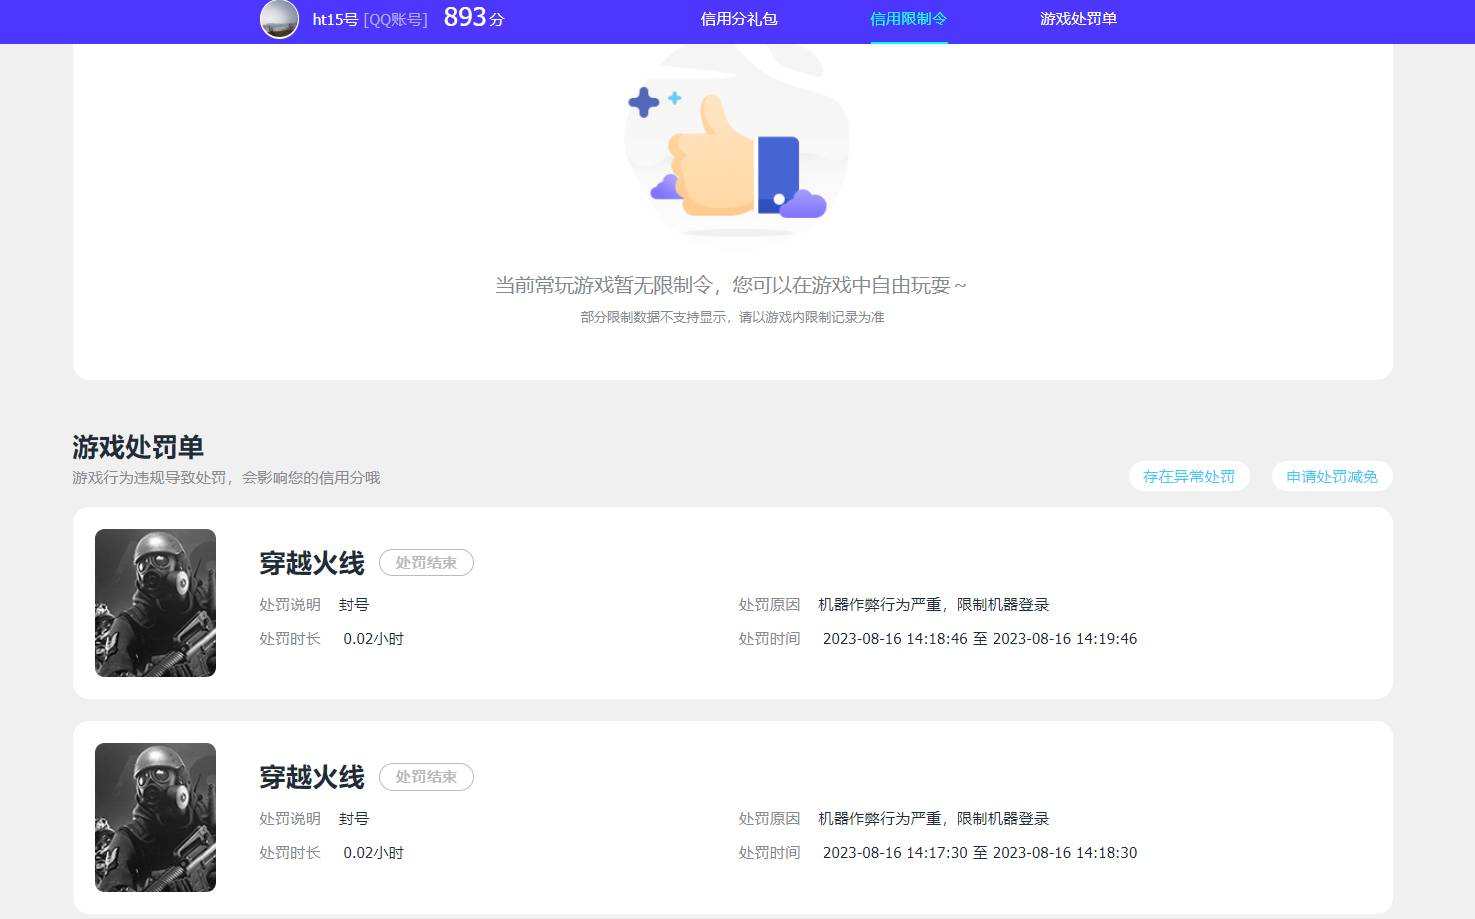
Task: Click the username ht15号
Action: tap(335, 19)
